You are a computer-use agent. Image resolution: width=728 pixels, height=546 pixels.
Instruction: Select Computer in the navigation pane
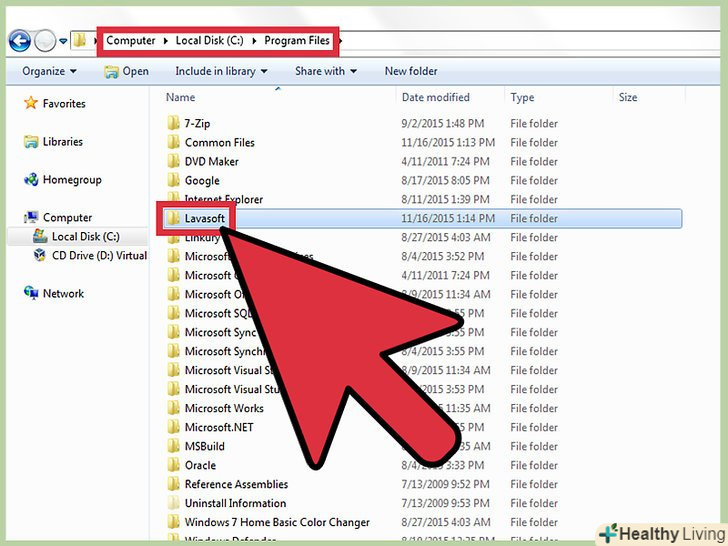tap(67, 217)
